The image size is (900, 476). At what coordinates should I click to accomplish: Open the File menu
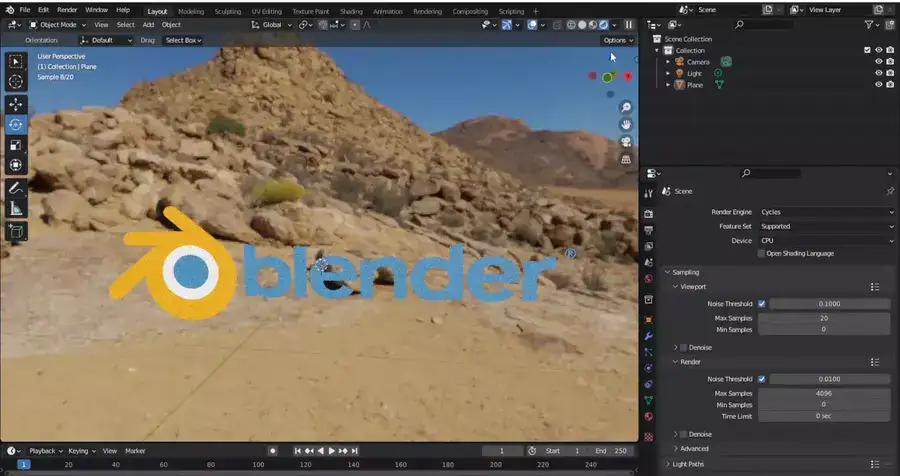25,10
